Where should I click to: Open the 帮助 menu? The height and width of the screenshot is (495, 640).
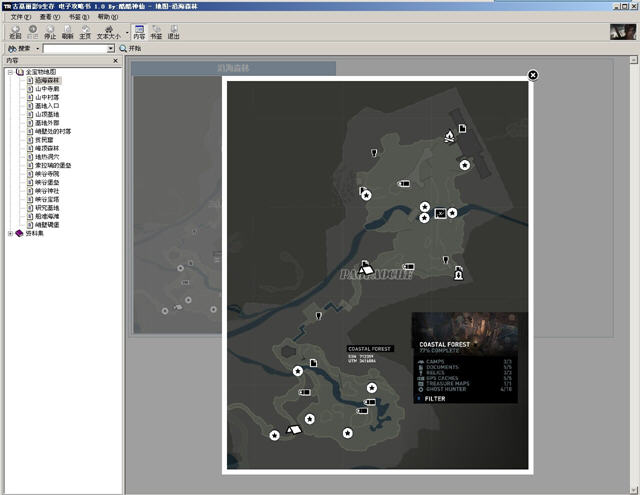click(108, 17)
